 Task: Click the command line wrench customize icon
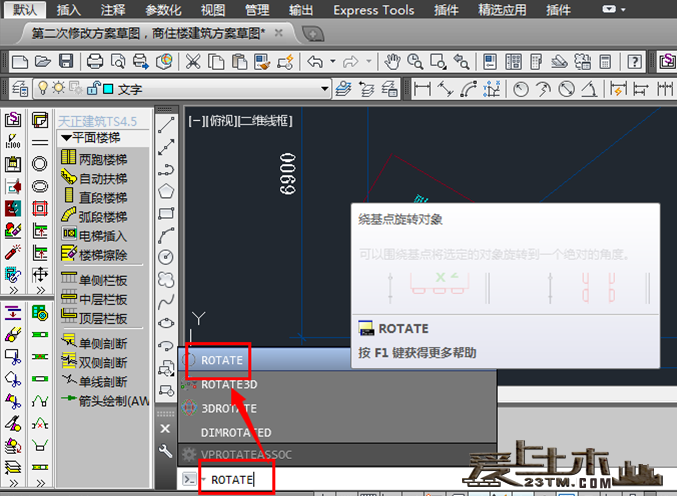point(165,451)
